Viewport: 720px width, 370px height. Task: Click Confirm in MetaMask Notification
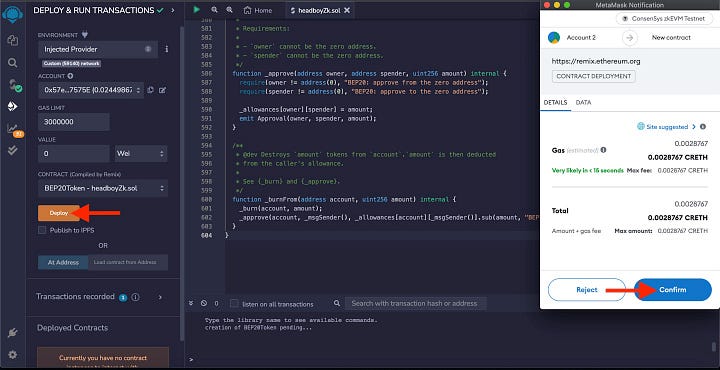673,290
